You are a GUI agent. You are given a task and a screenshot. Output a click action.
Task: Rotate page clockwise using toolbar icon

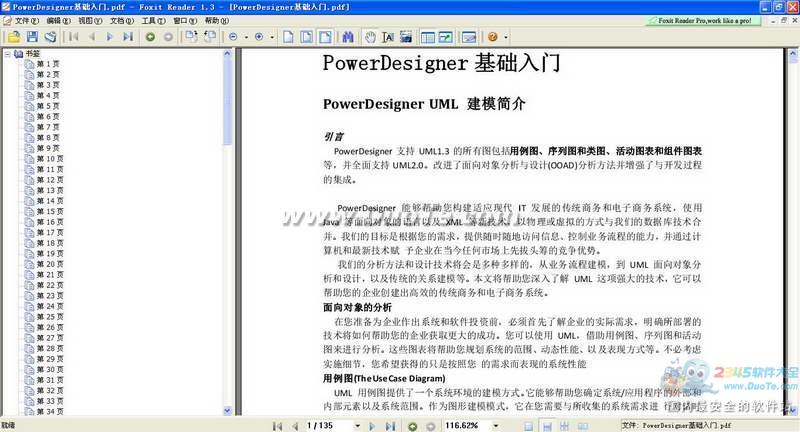click(191, 36)
